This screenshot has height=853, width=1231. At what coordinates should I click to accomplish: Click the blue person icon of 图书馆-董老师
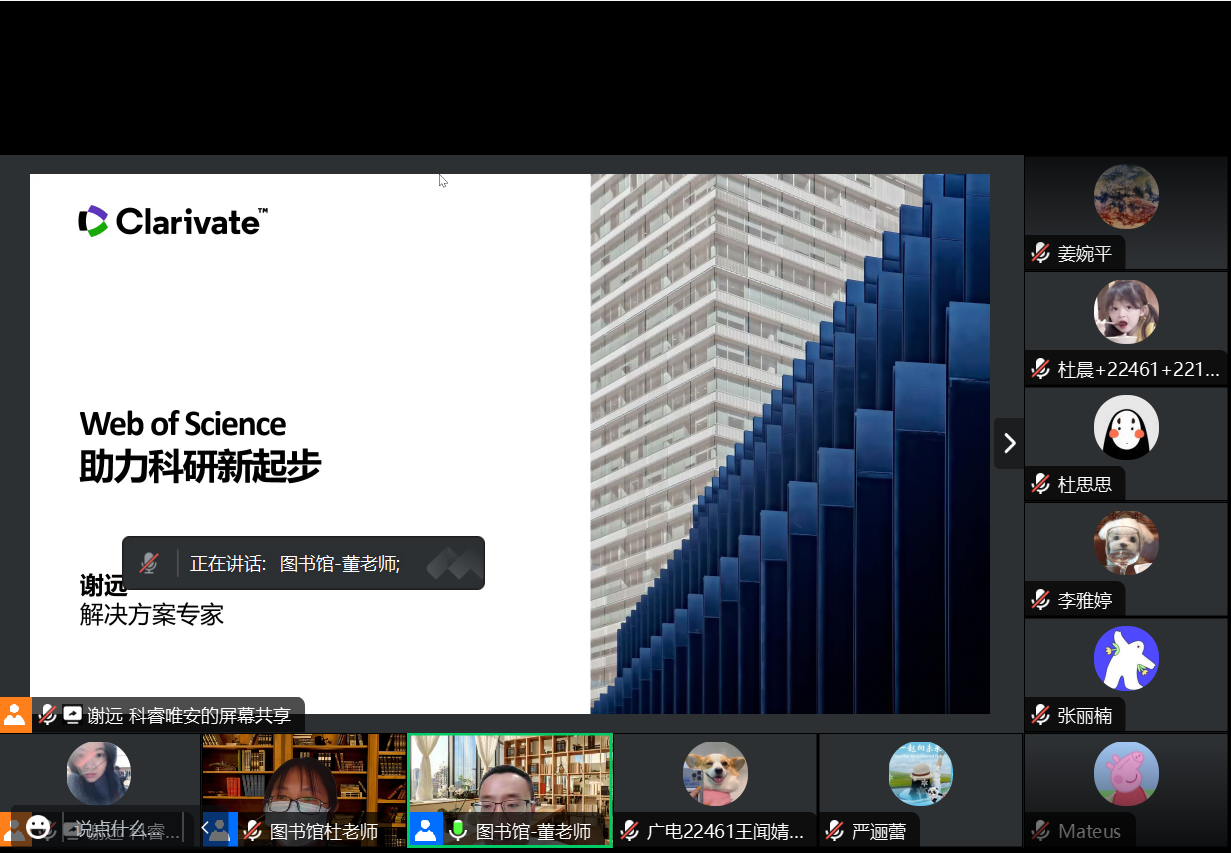pyautogui.click(x=426, y=829)
